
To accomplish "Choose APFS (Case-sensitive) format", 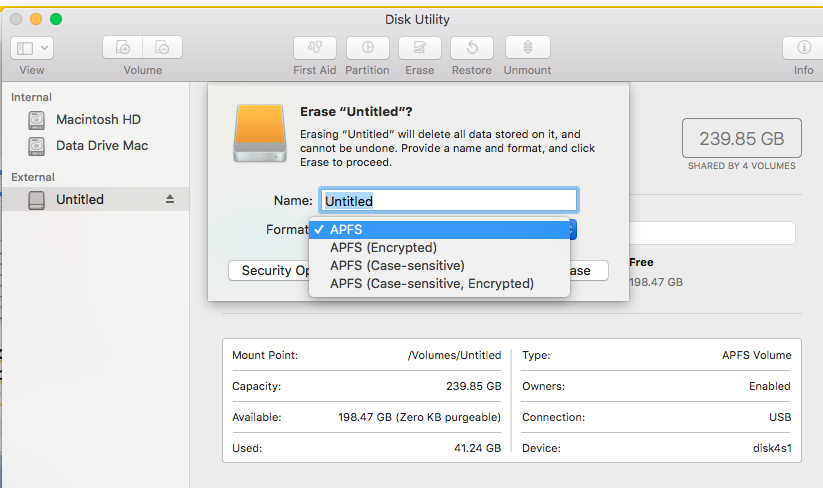I will [440, 266].
